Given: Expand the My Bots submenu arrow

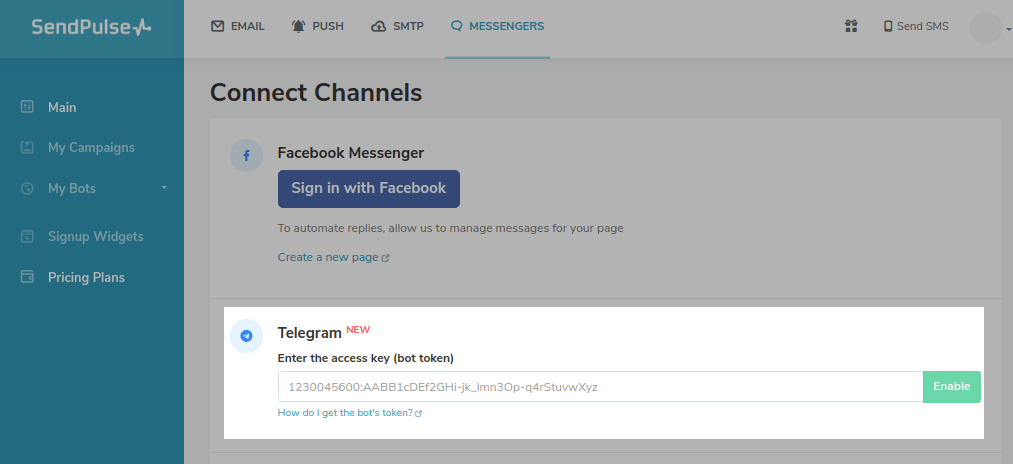Looking at the screenshot, I should pyautogui.click(x=164, y=187).
